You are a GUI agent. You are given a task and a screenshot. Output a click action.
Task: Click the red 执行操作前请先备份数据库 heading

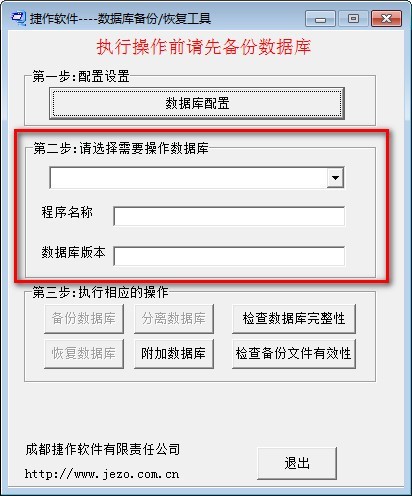click(x=204, y=47)
